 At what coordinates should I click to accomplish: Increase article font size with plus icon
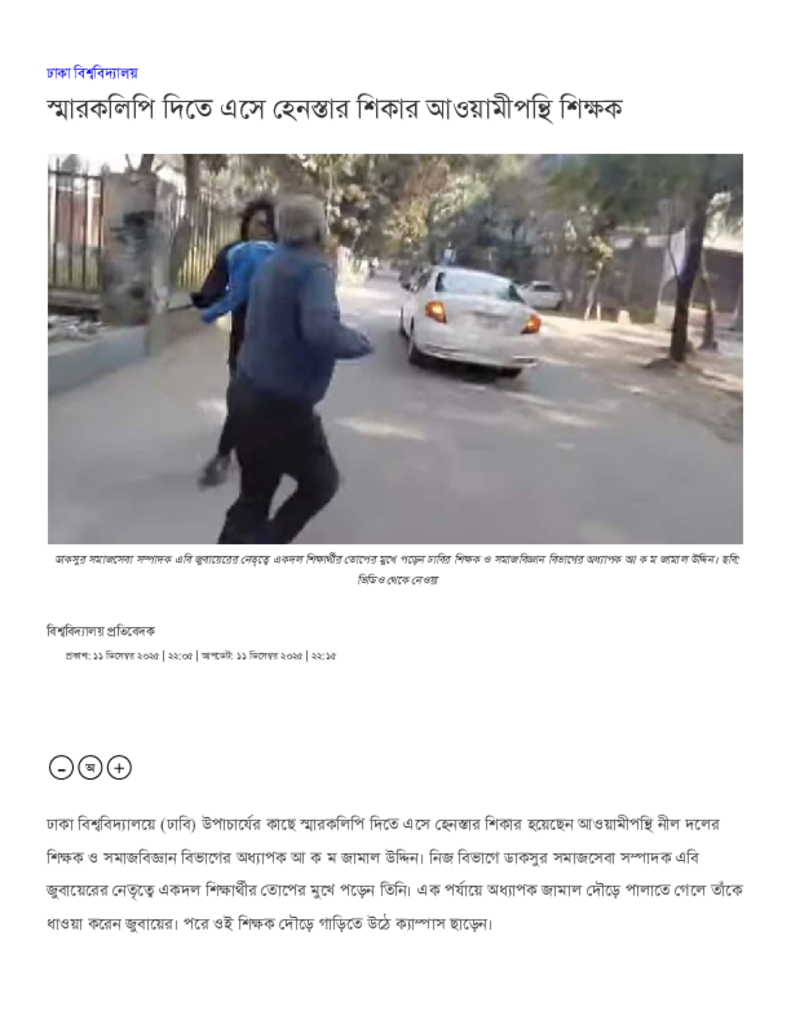tap(119, 768)
